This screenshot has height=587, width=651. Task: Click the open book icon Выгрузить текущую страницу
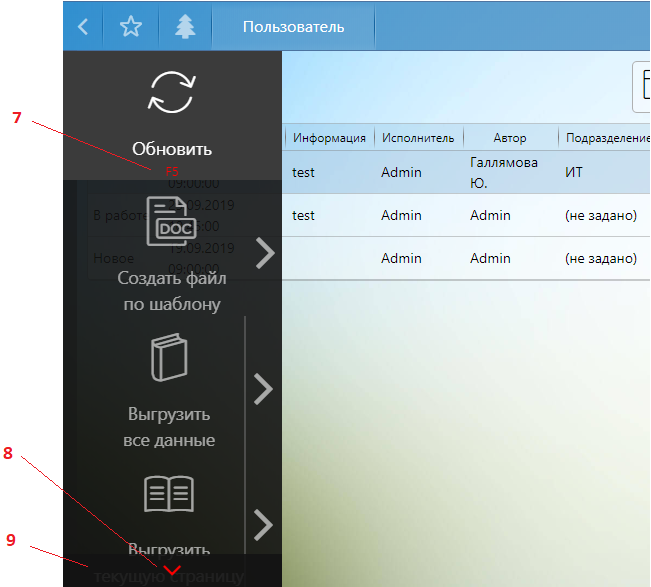coord(169,494)
